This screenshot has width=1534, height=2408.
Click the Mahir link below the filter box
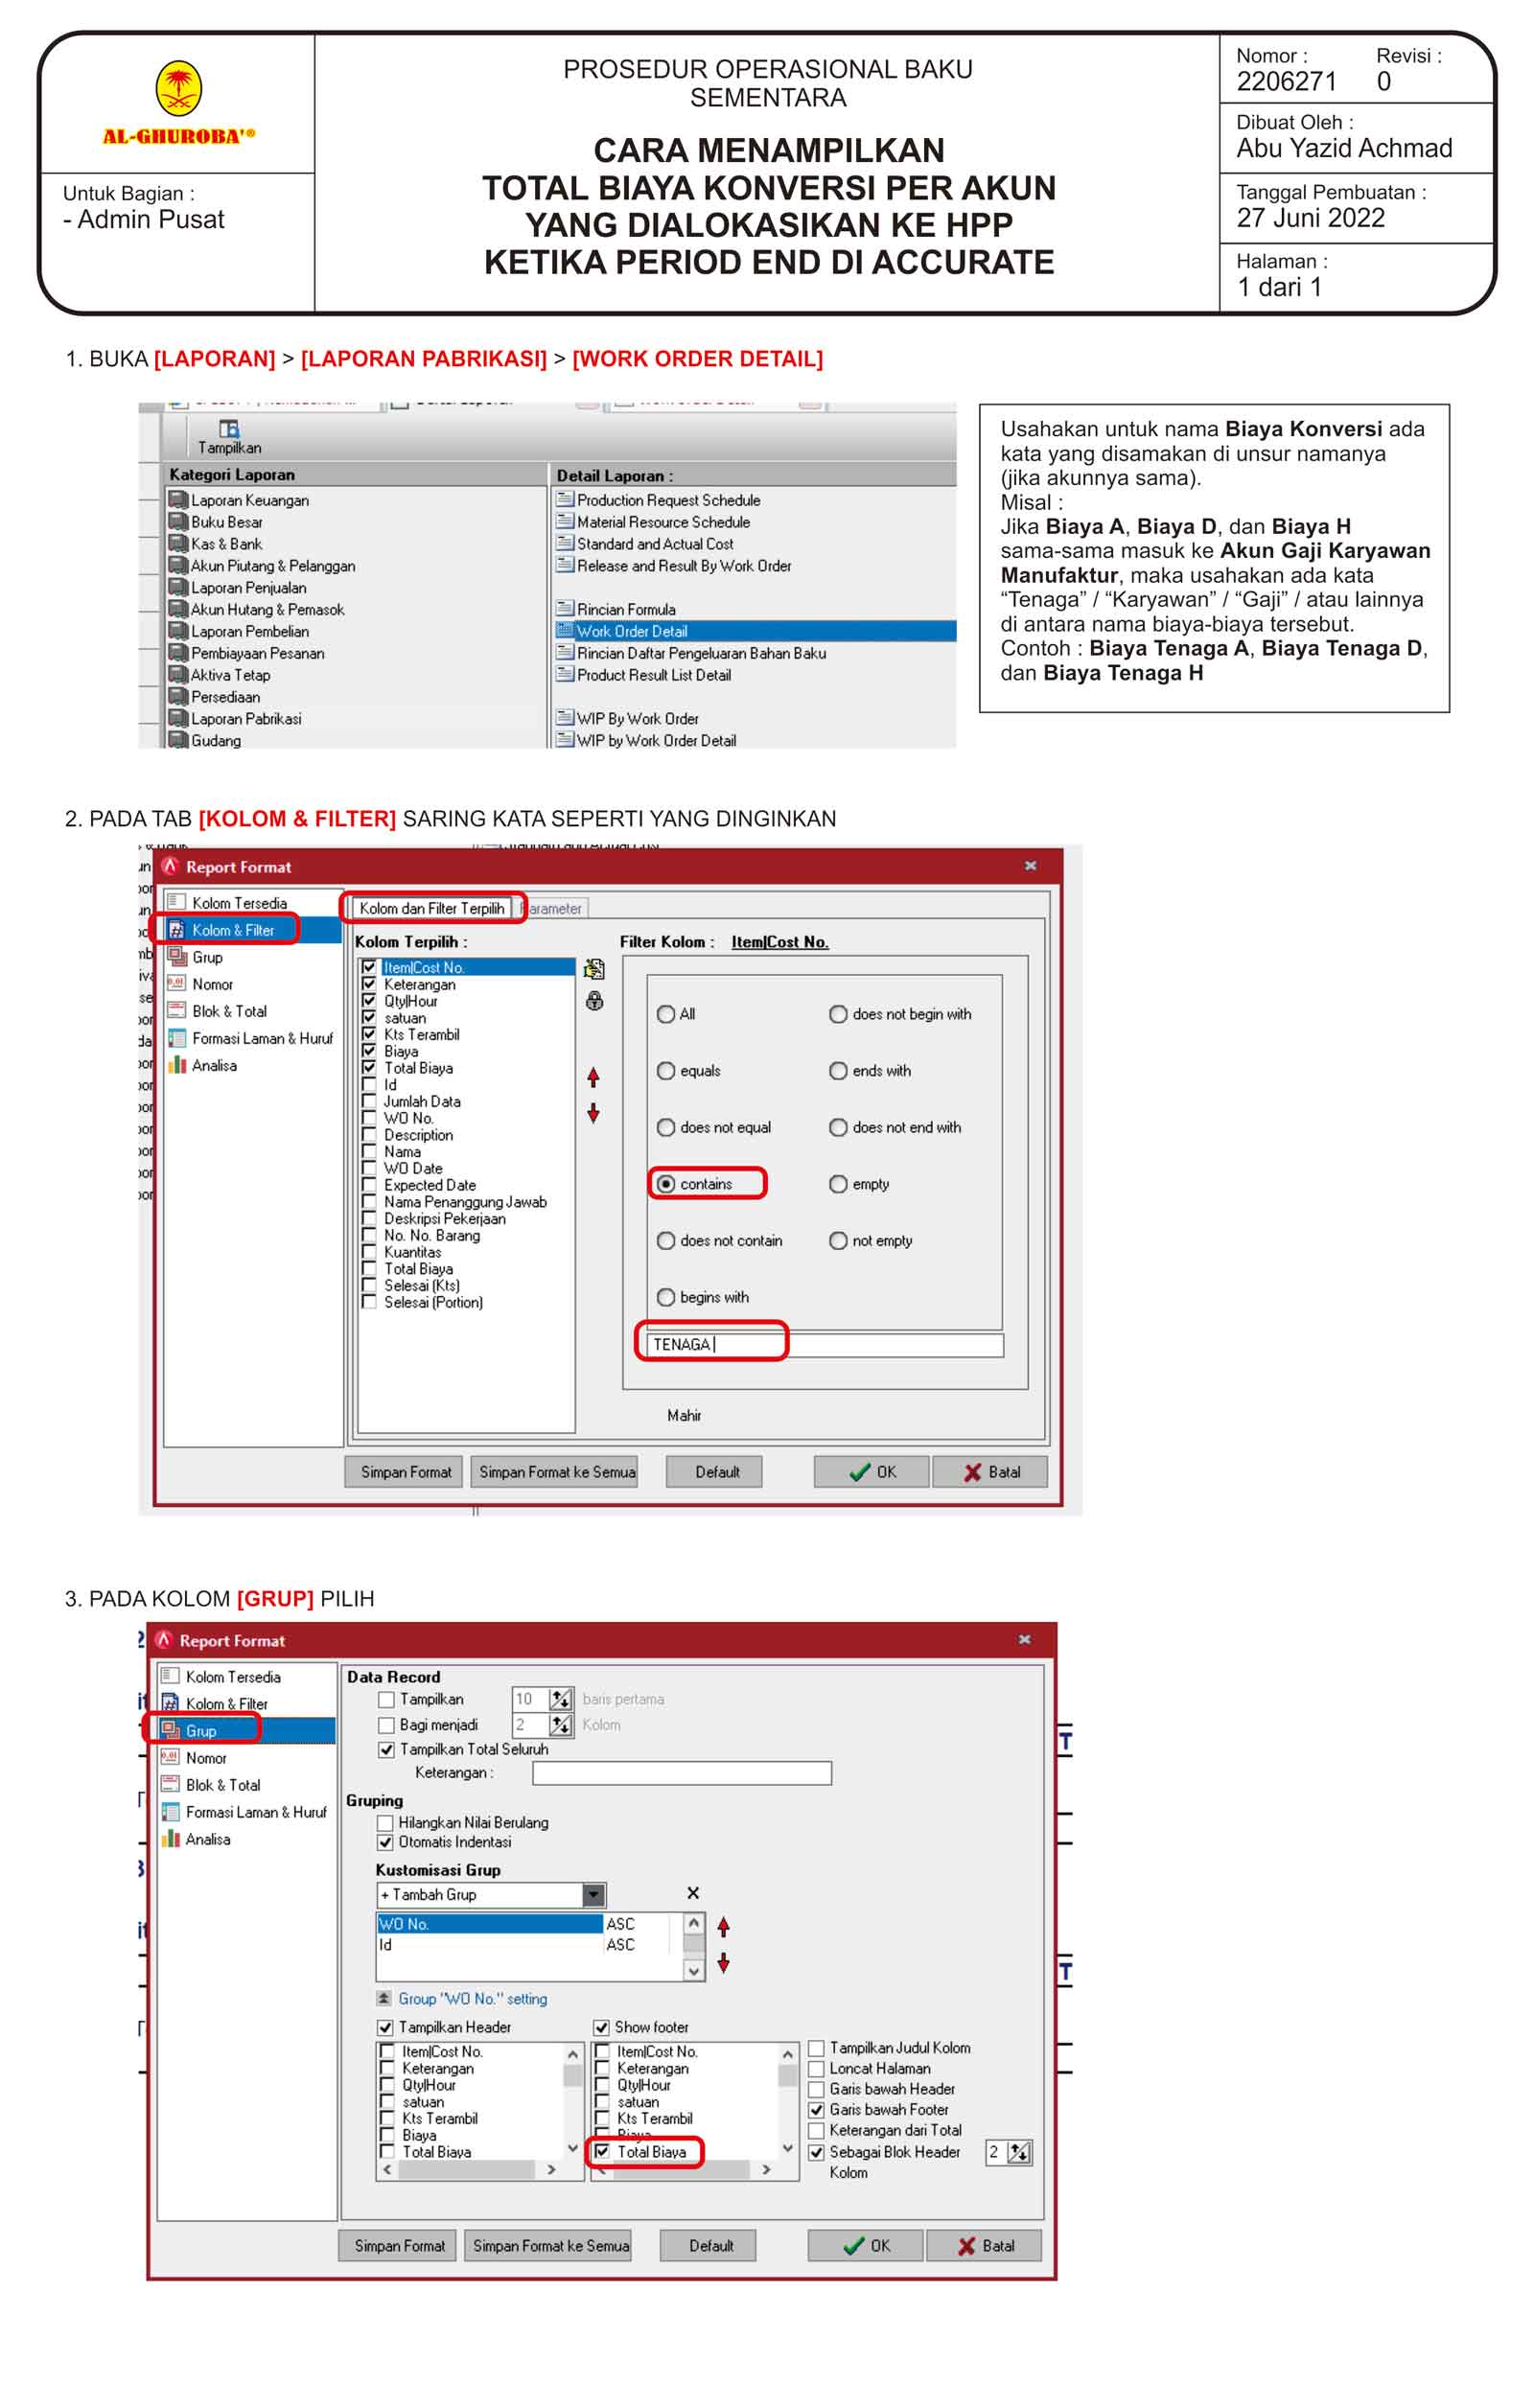[x=684, y=1415]
